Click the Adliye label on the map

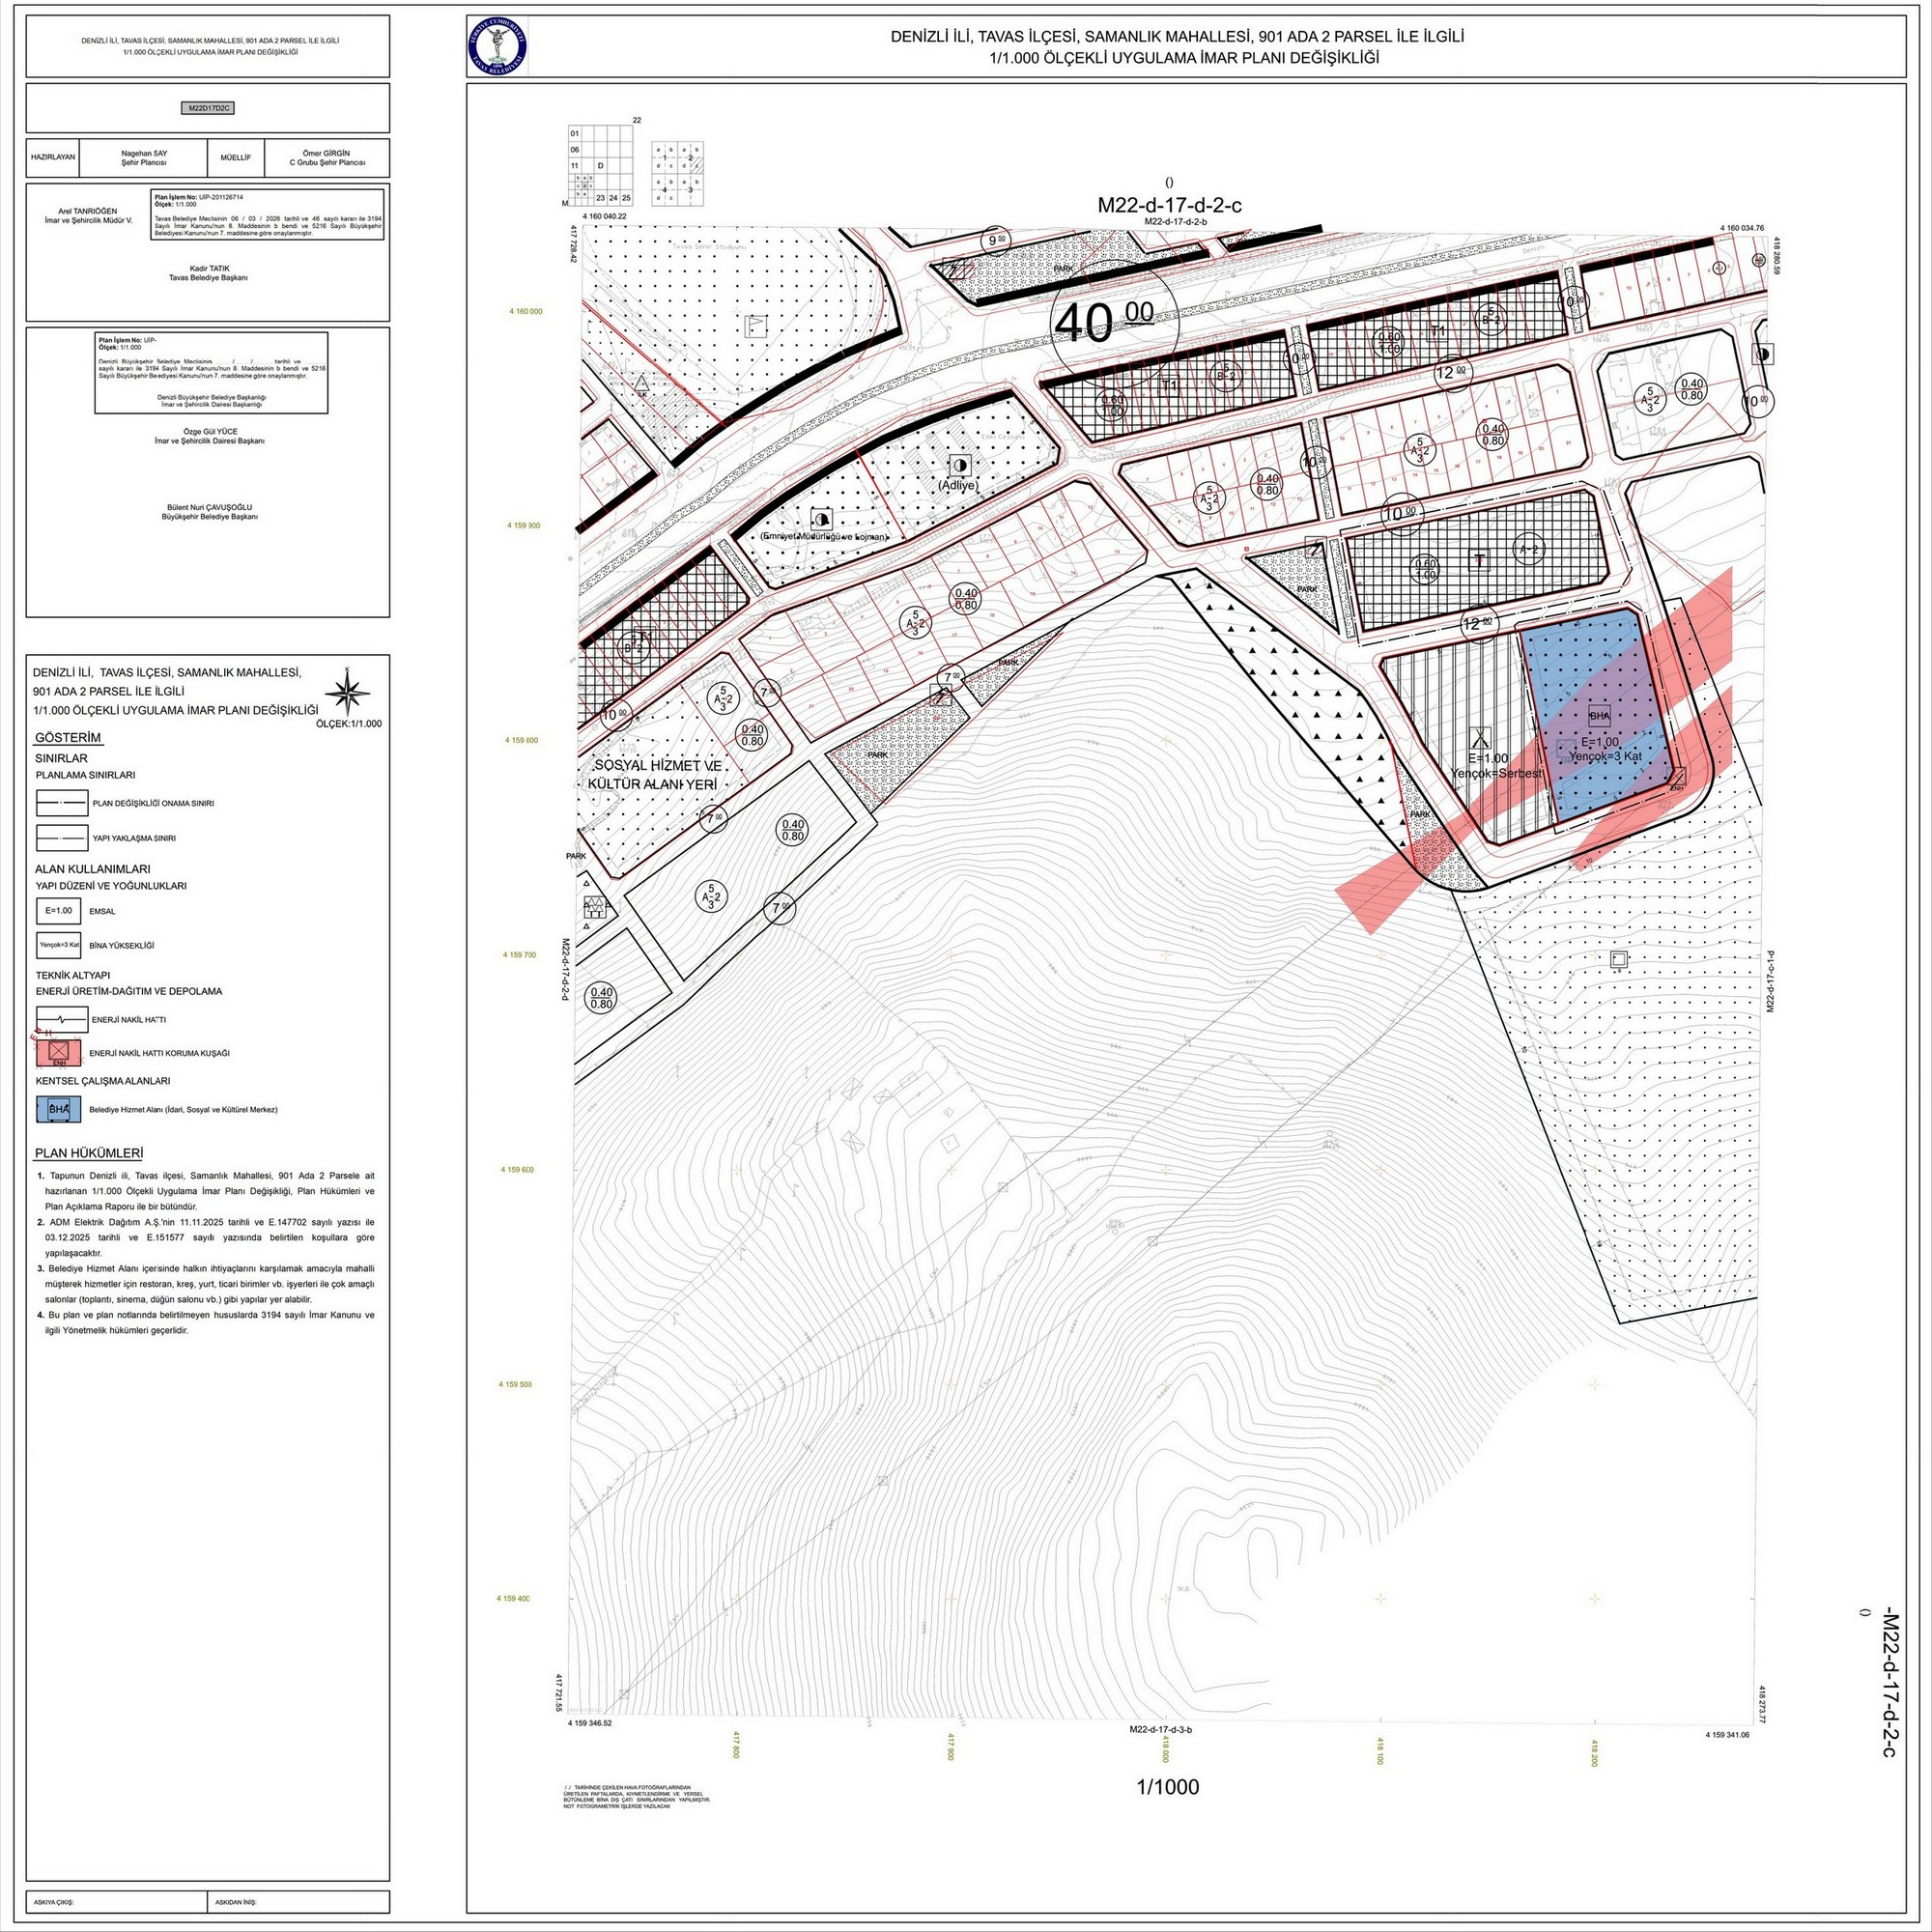coord(957,486)
